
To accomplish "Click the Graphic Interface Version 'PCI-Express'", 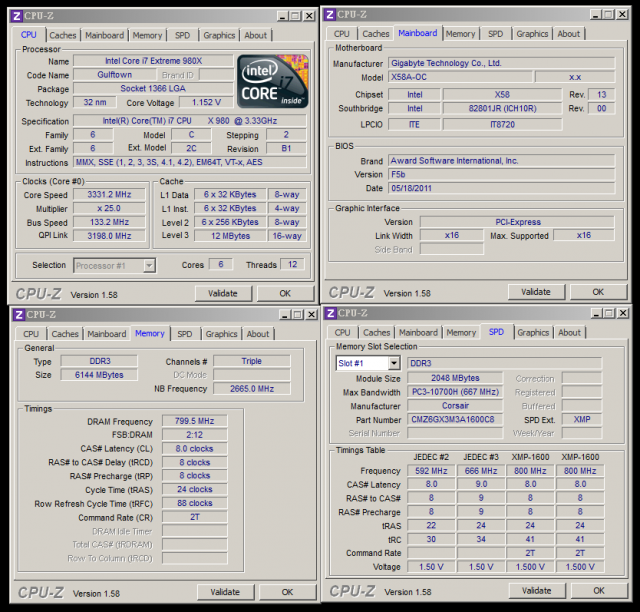I will (518, 222).
